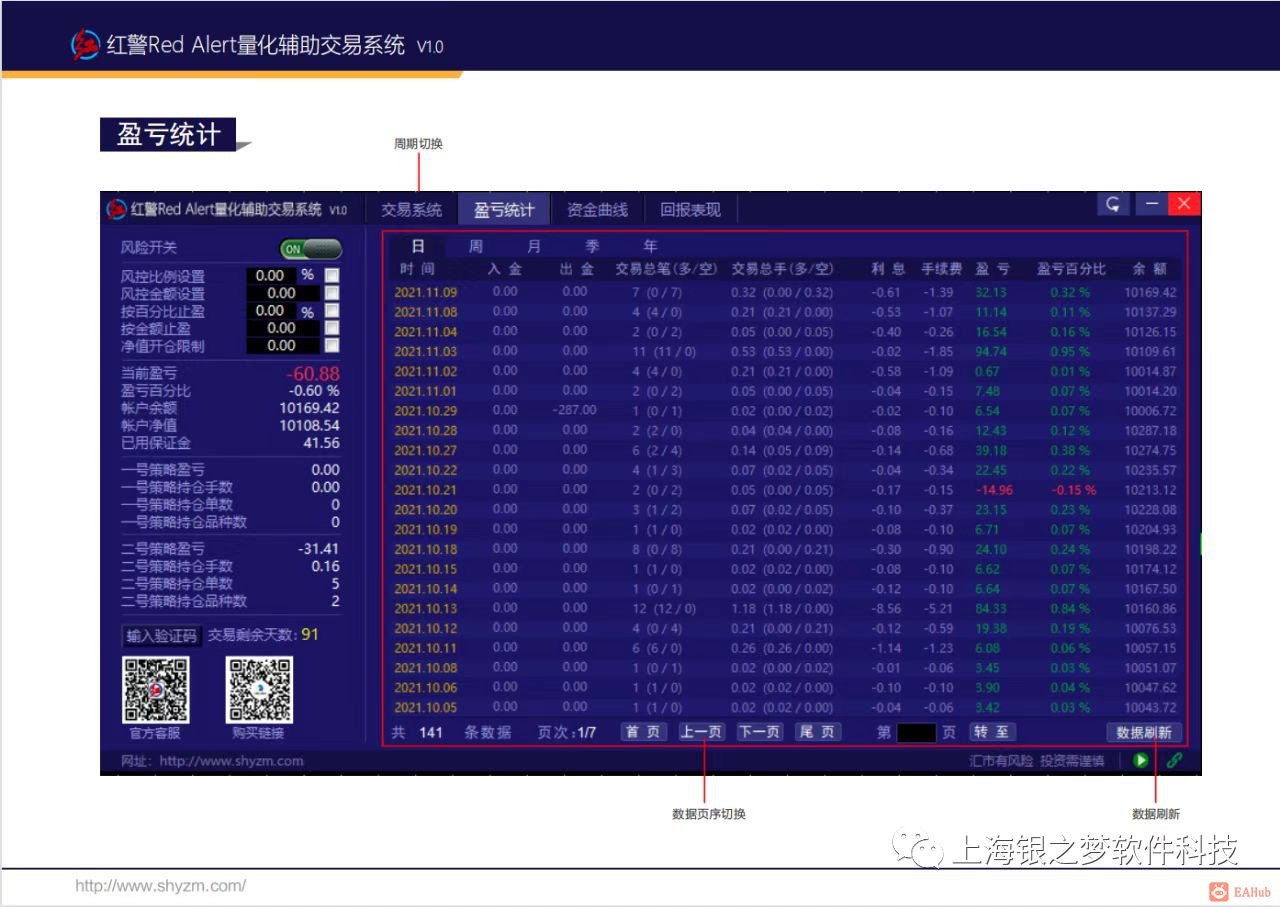The height and width of the screenshot is (907, 1280).
Task: Click the 盈亏百分比 column header
Action: (1071, 269)
